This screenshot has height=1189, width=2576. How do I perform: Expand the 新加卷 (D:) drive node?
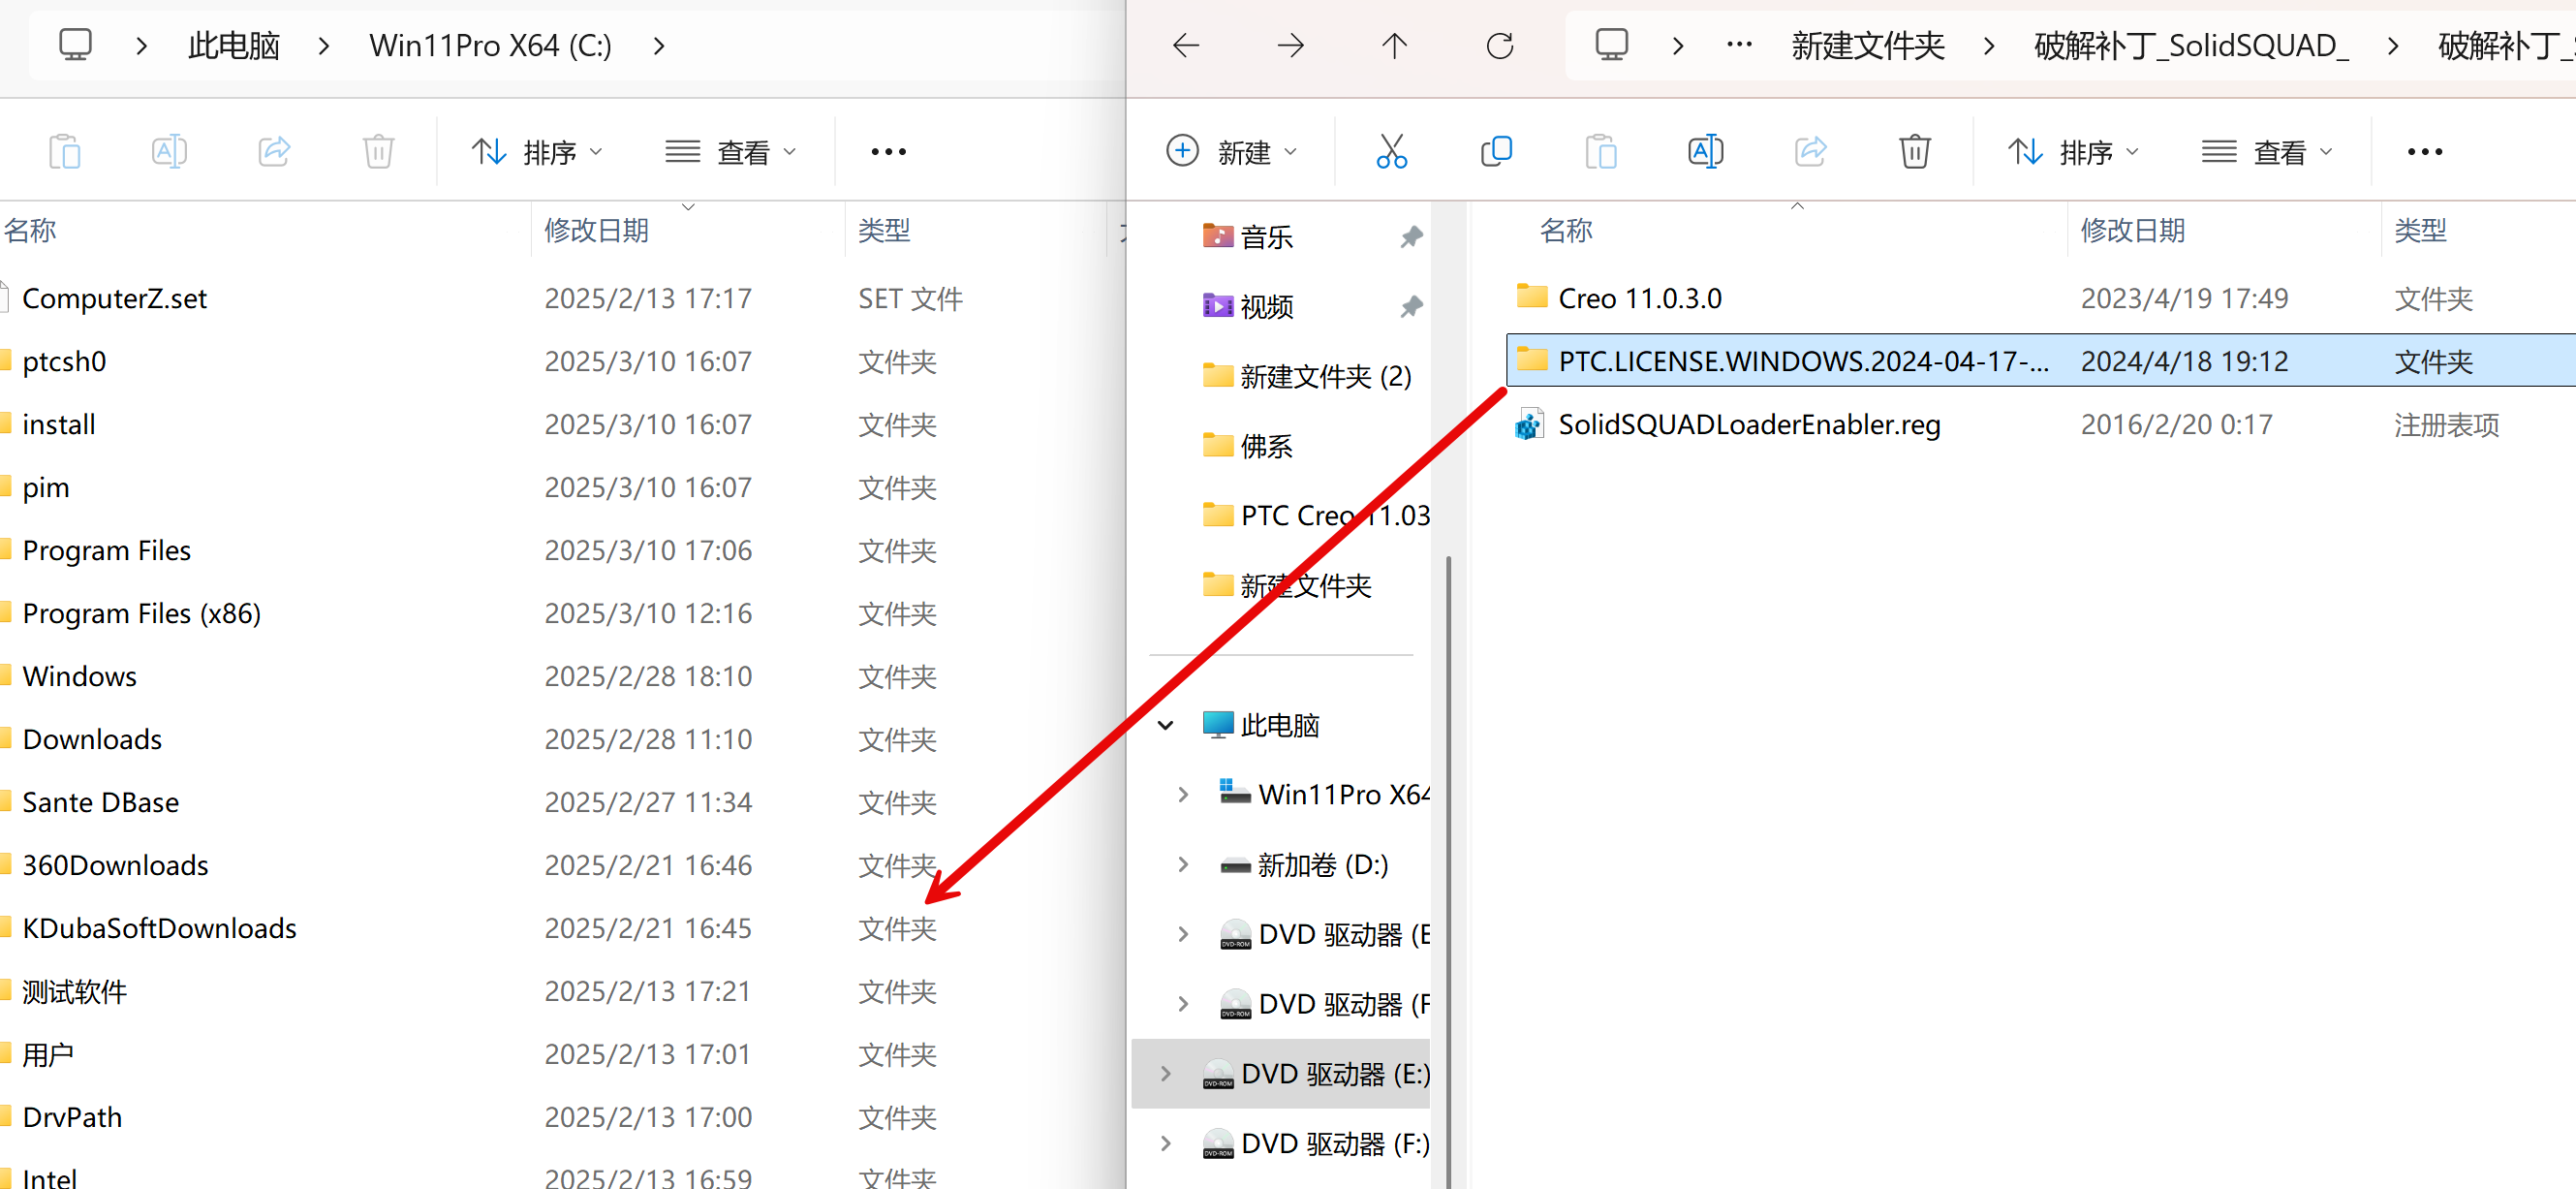1183,864
